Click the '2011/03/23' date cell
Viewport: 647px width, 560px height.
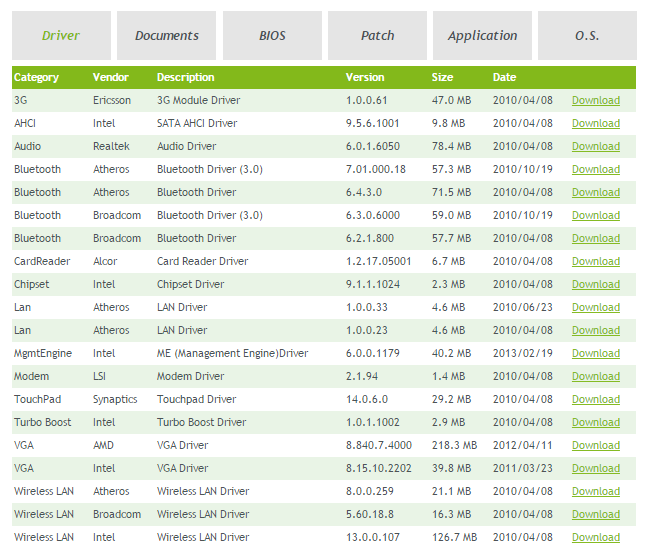coord(522,468)
